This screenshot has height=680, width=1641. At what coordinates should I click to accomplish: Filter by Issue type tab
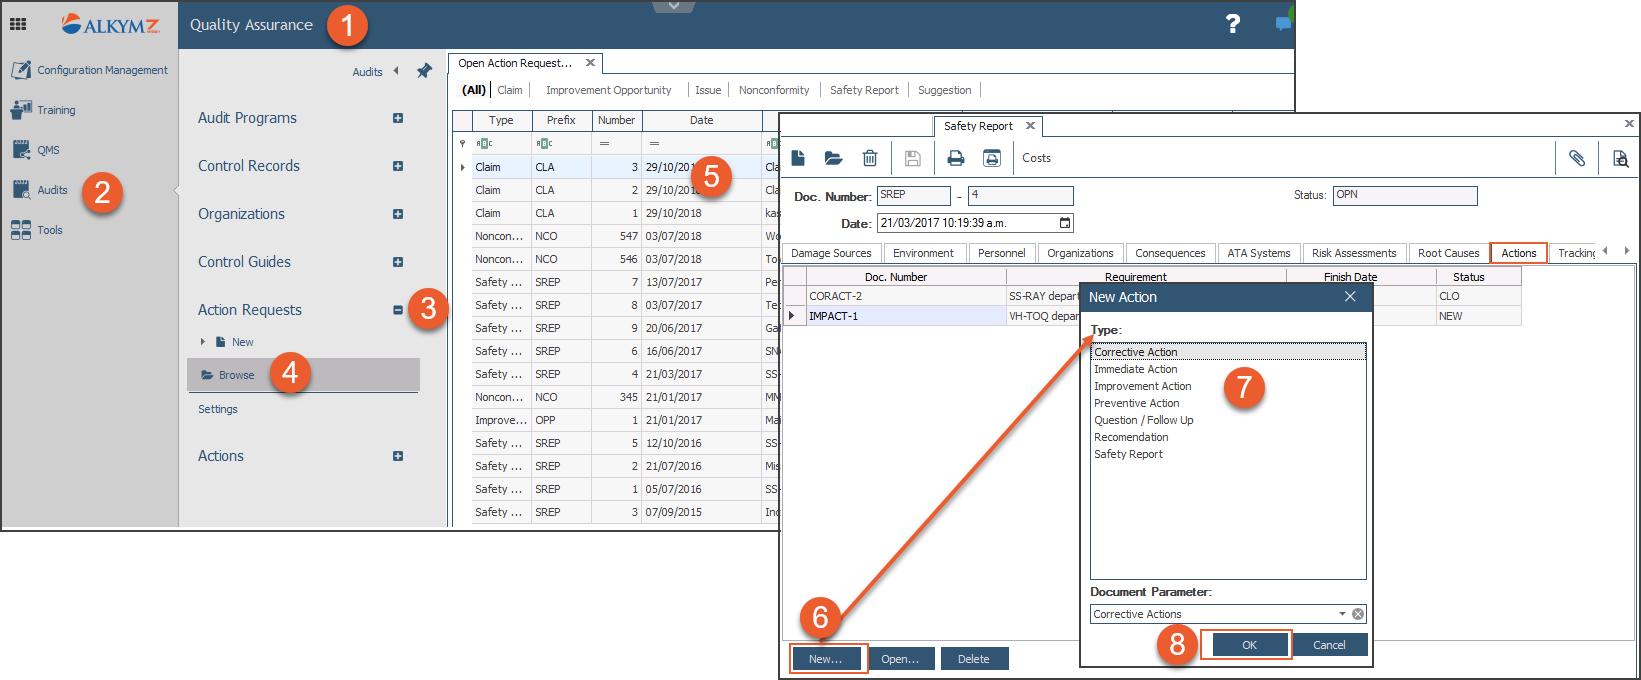click(708, 90)
